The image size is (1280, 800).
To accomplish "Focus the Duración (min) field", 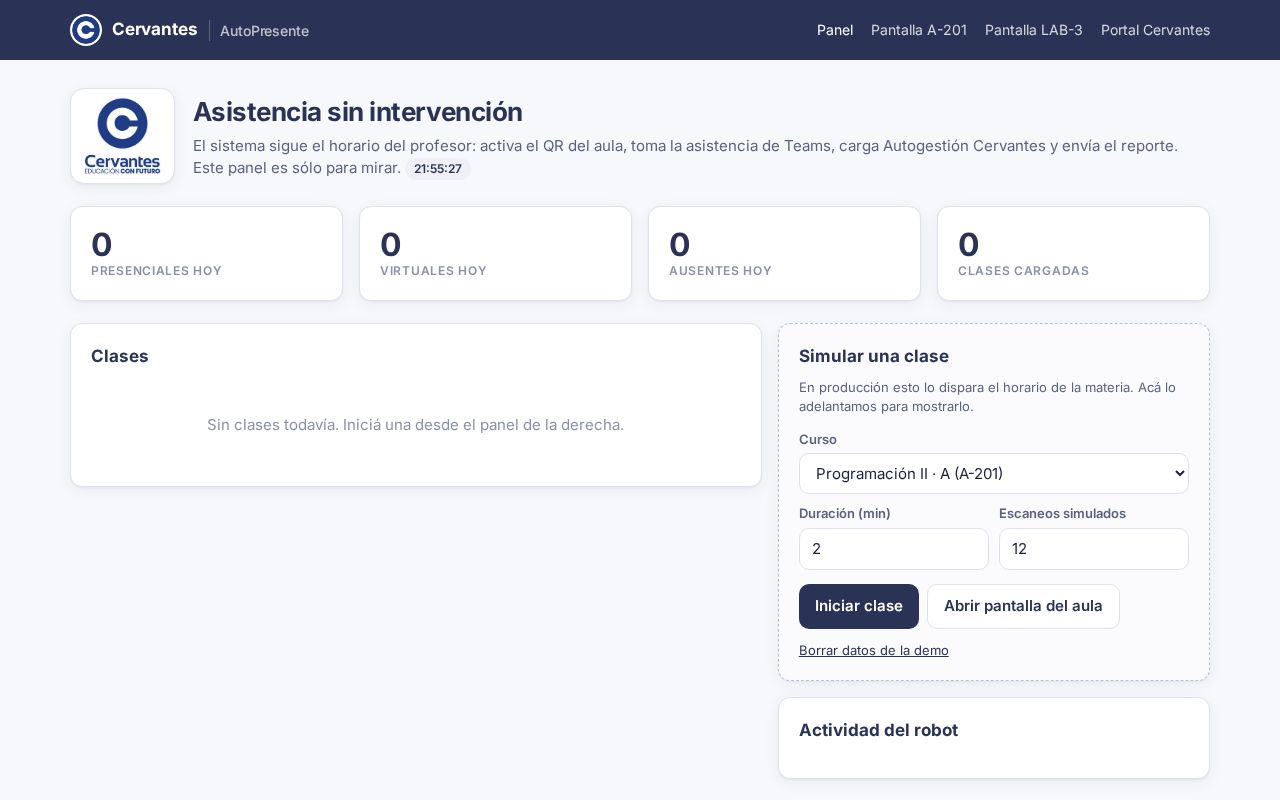I will pyautogui.click(x=894, y=549).
